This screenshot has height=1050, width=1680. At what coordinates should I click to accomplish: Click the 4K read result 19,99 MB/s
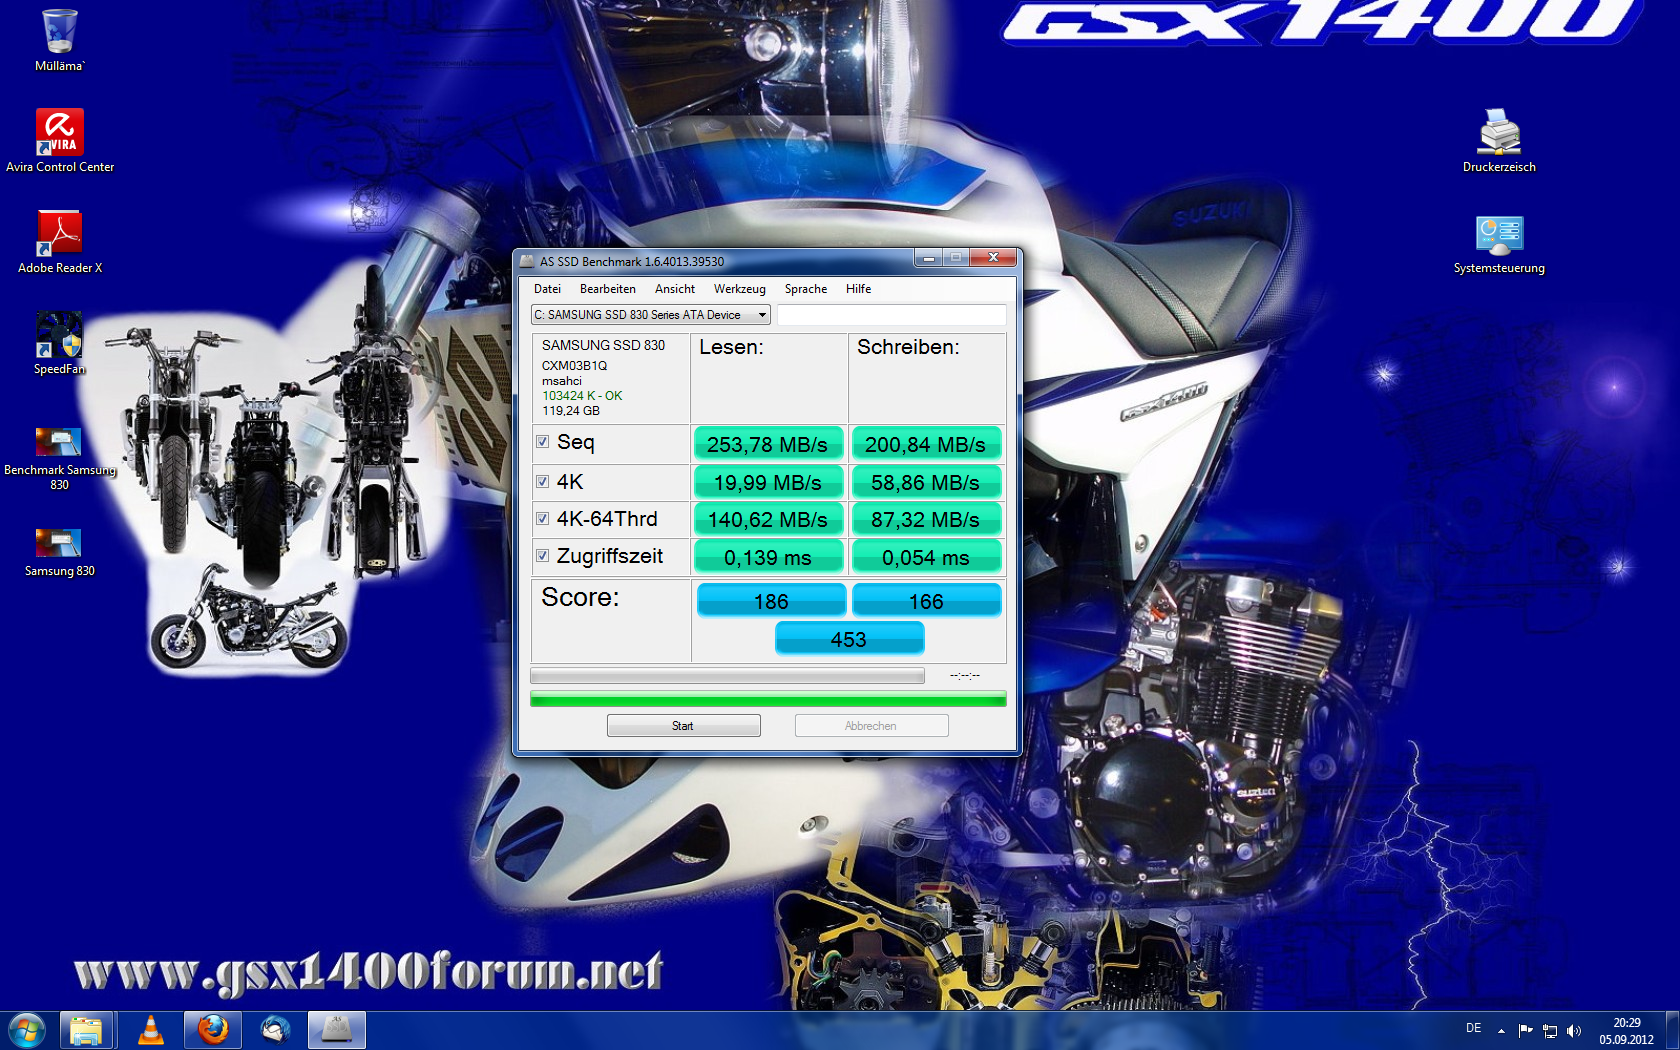[x=768, y=482]
